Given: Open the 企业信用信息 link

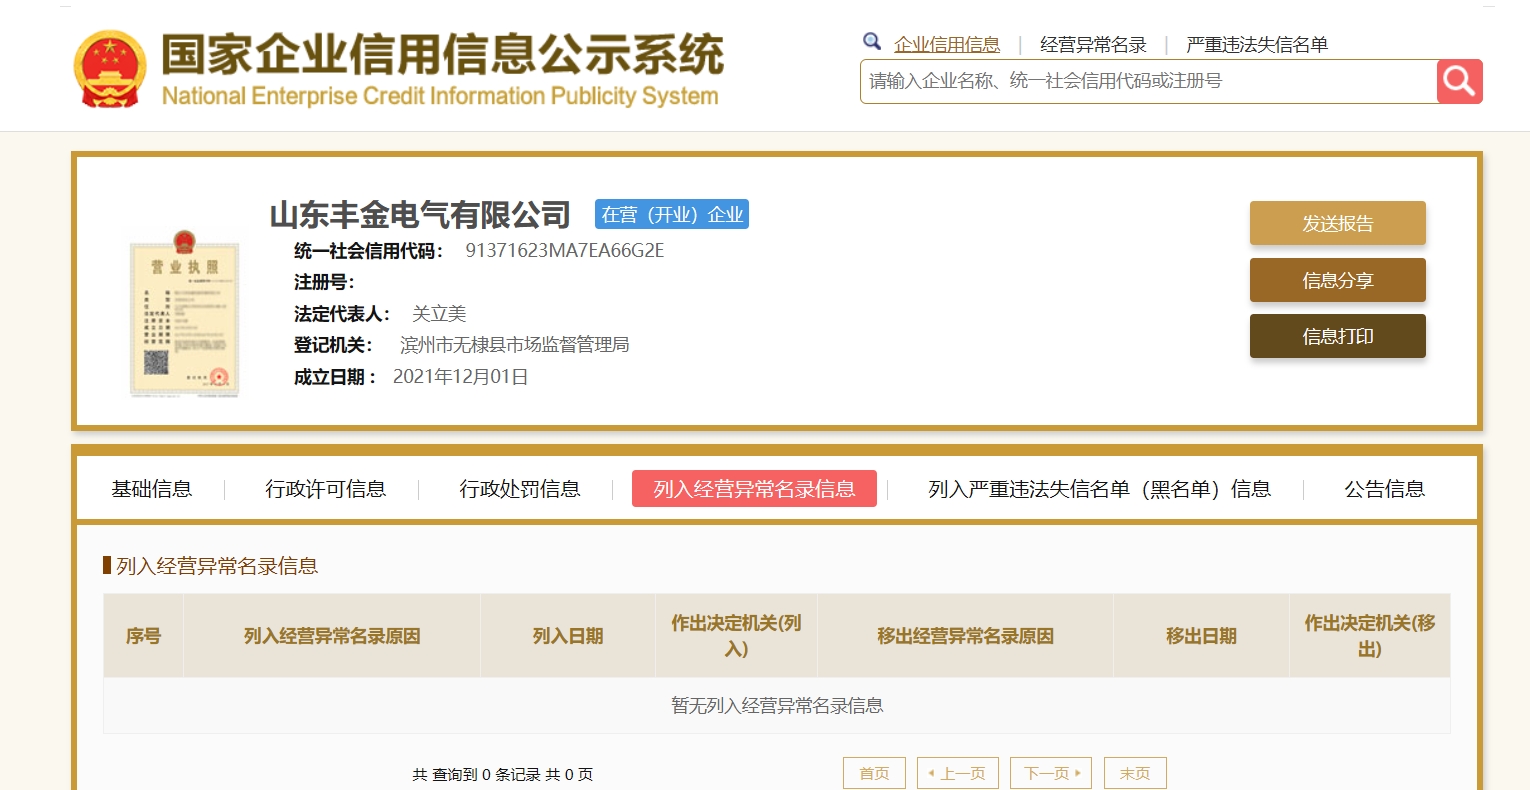Looking at the screenshot, I should (947, 44).
